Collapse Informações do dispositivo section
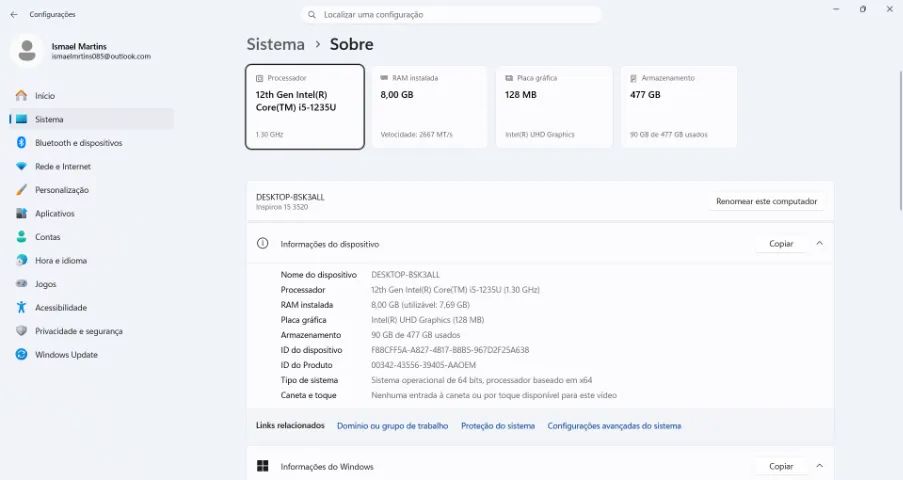 click(x=819, y=244)
